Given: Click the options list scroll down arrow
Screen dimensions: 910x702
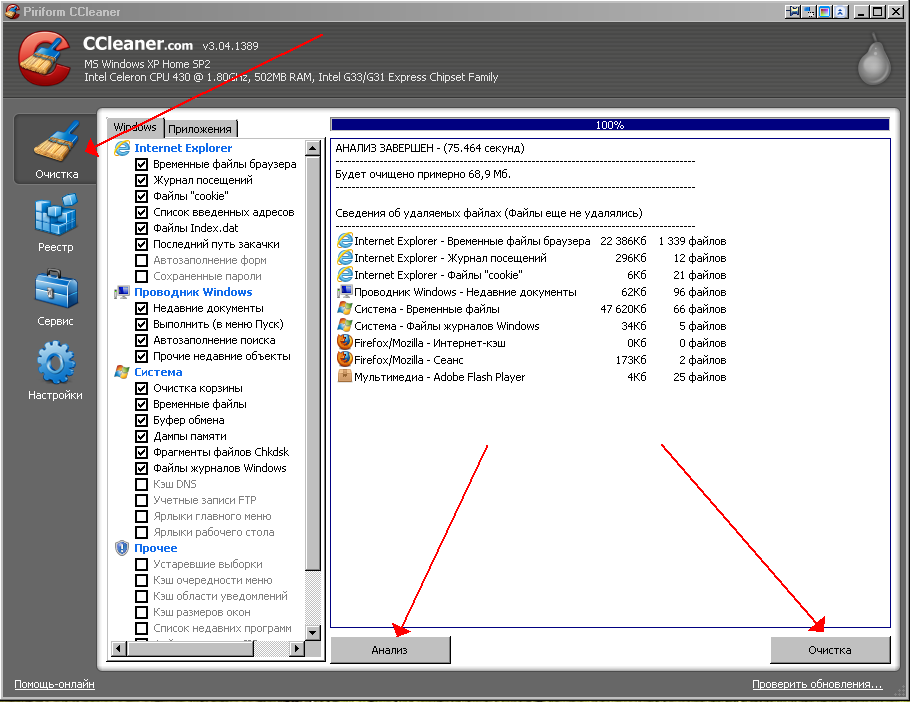Looking at the screenshot, I should (x=313, y=632).
